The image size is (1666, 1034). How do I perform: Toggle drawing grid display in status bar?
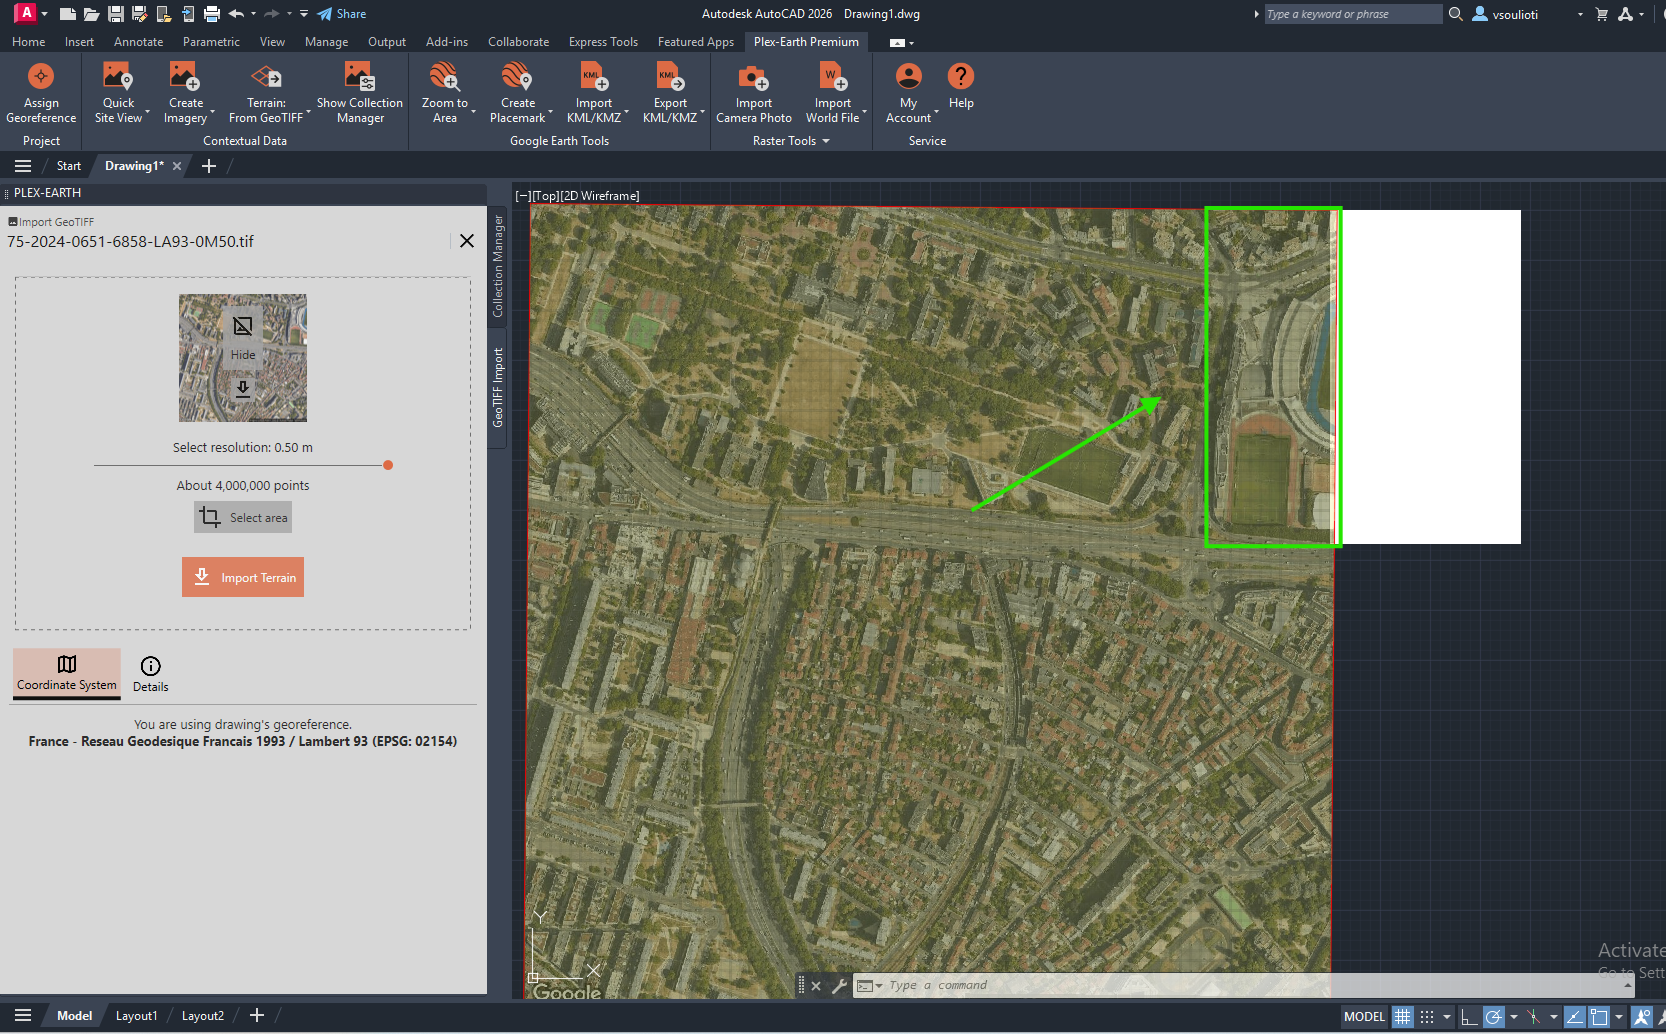pyautogui.click(x=1403, y=1017)
